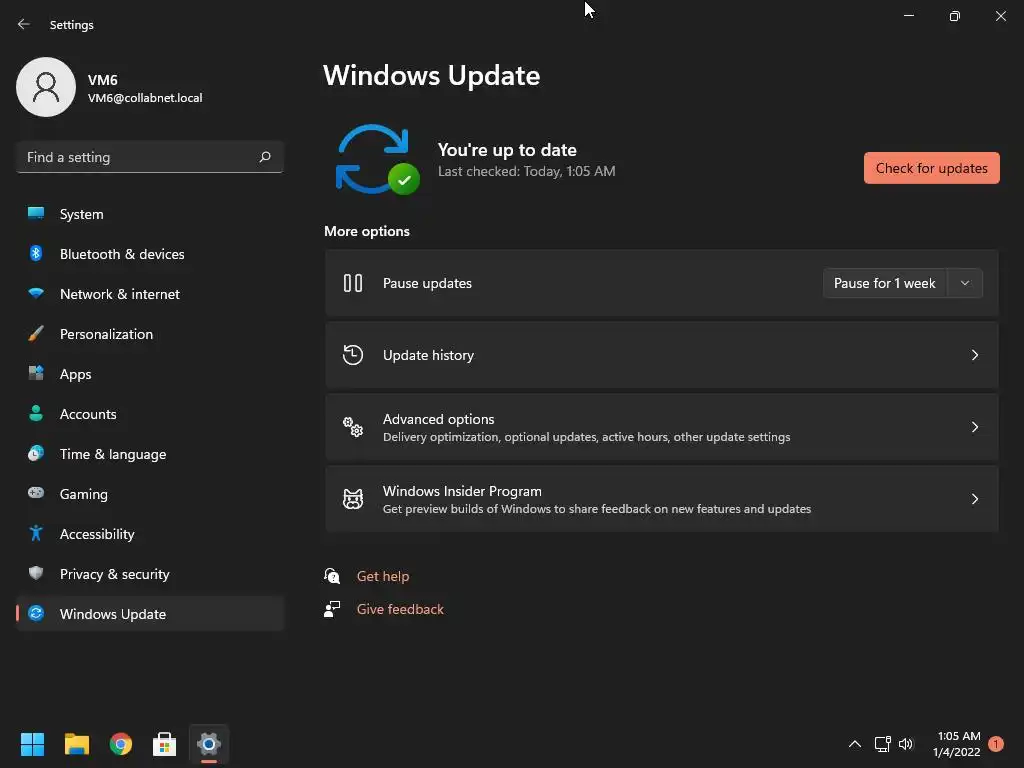Click the back arrow in Settings header
Viewport: 1024px width, 768px height.
pos(24,24)
